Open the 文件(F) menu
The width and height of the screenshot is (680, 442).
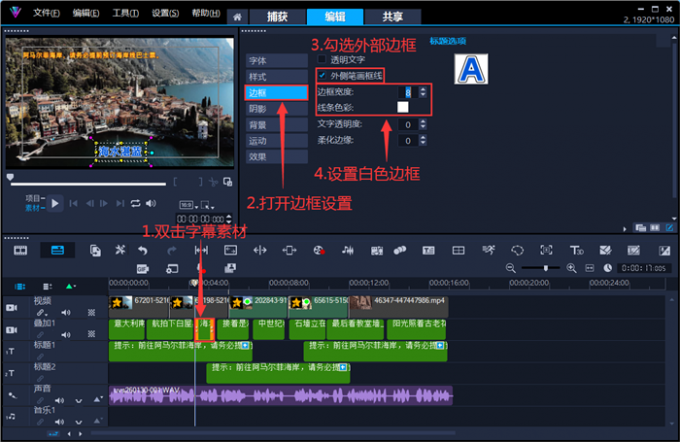pyautogui.click(x=45, y=14)
